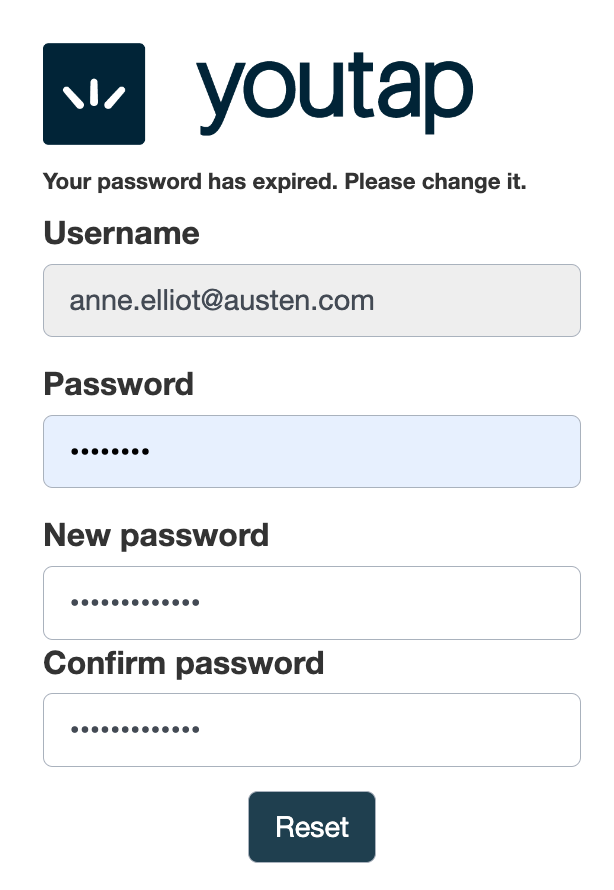
Task: Focus the current Password input field
Action: click(311, 451)
